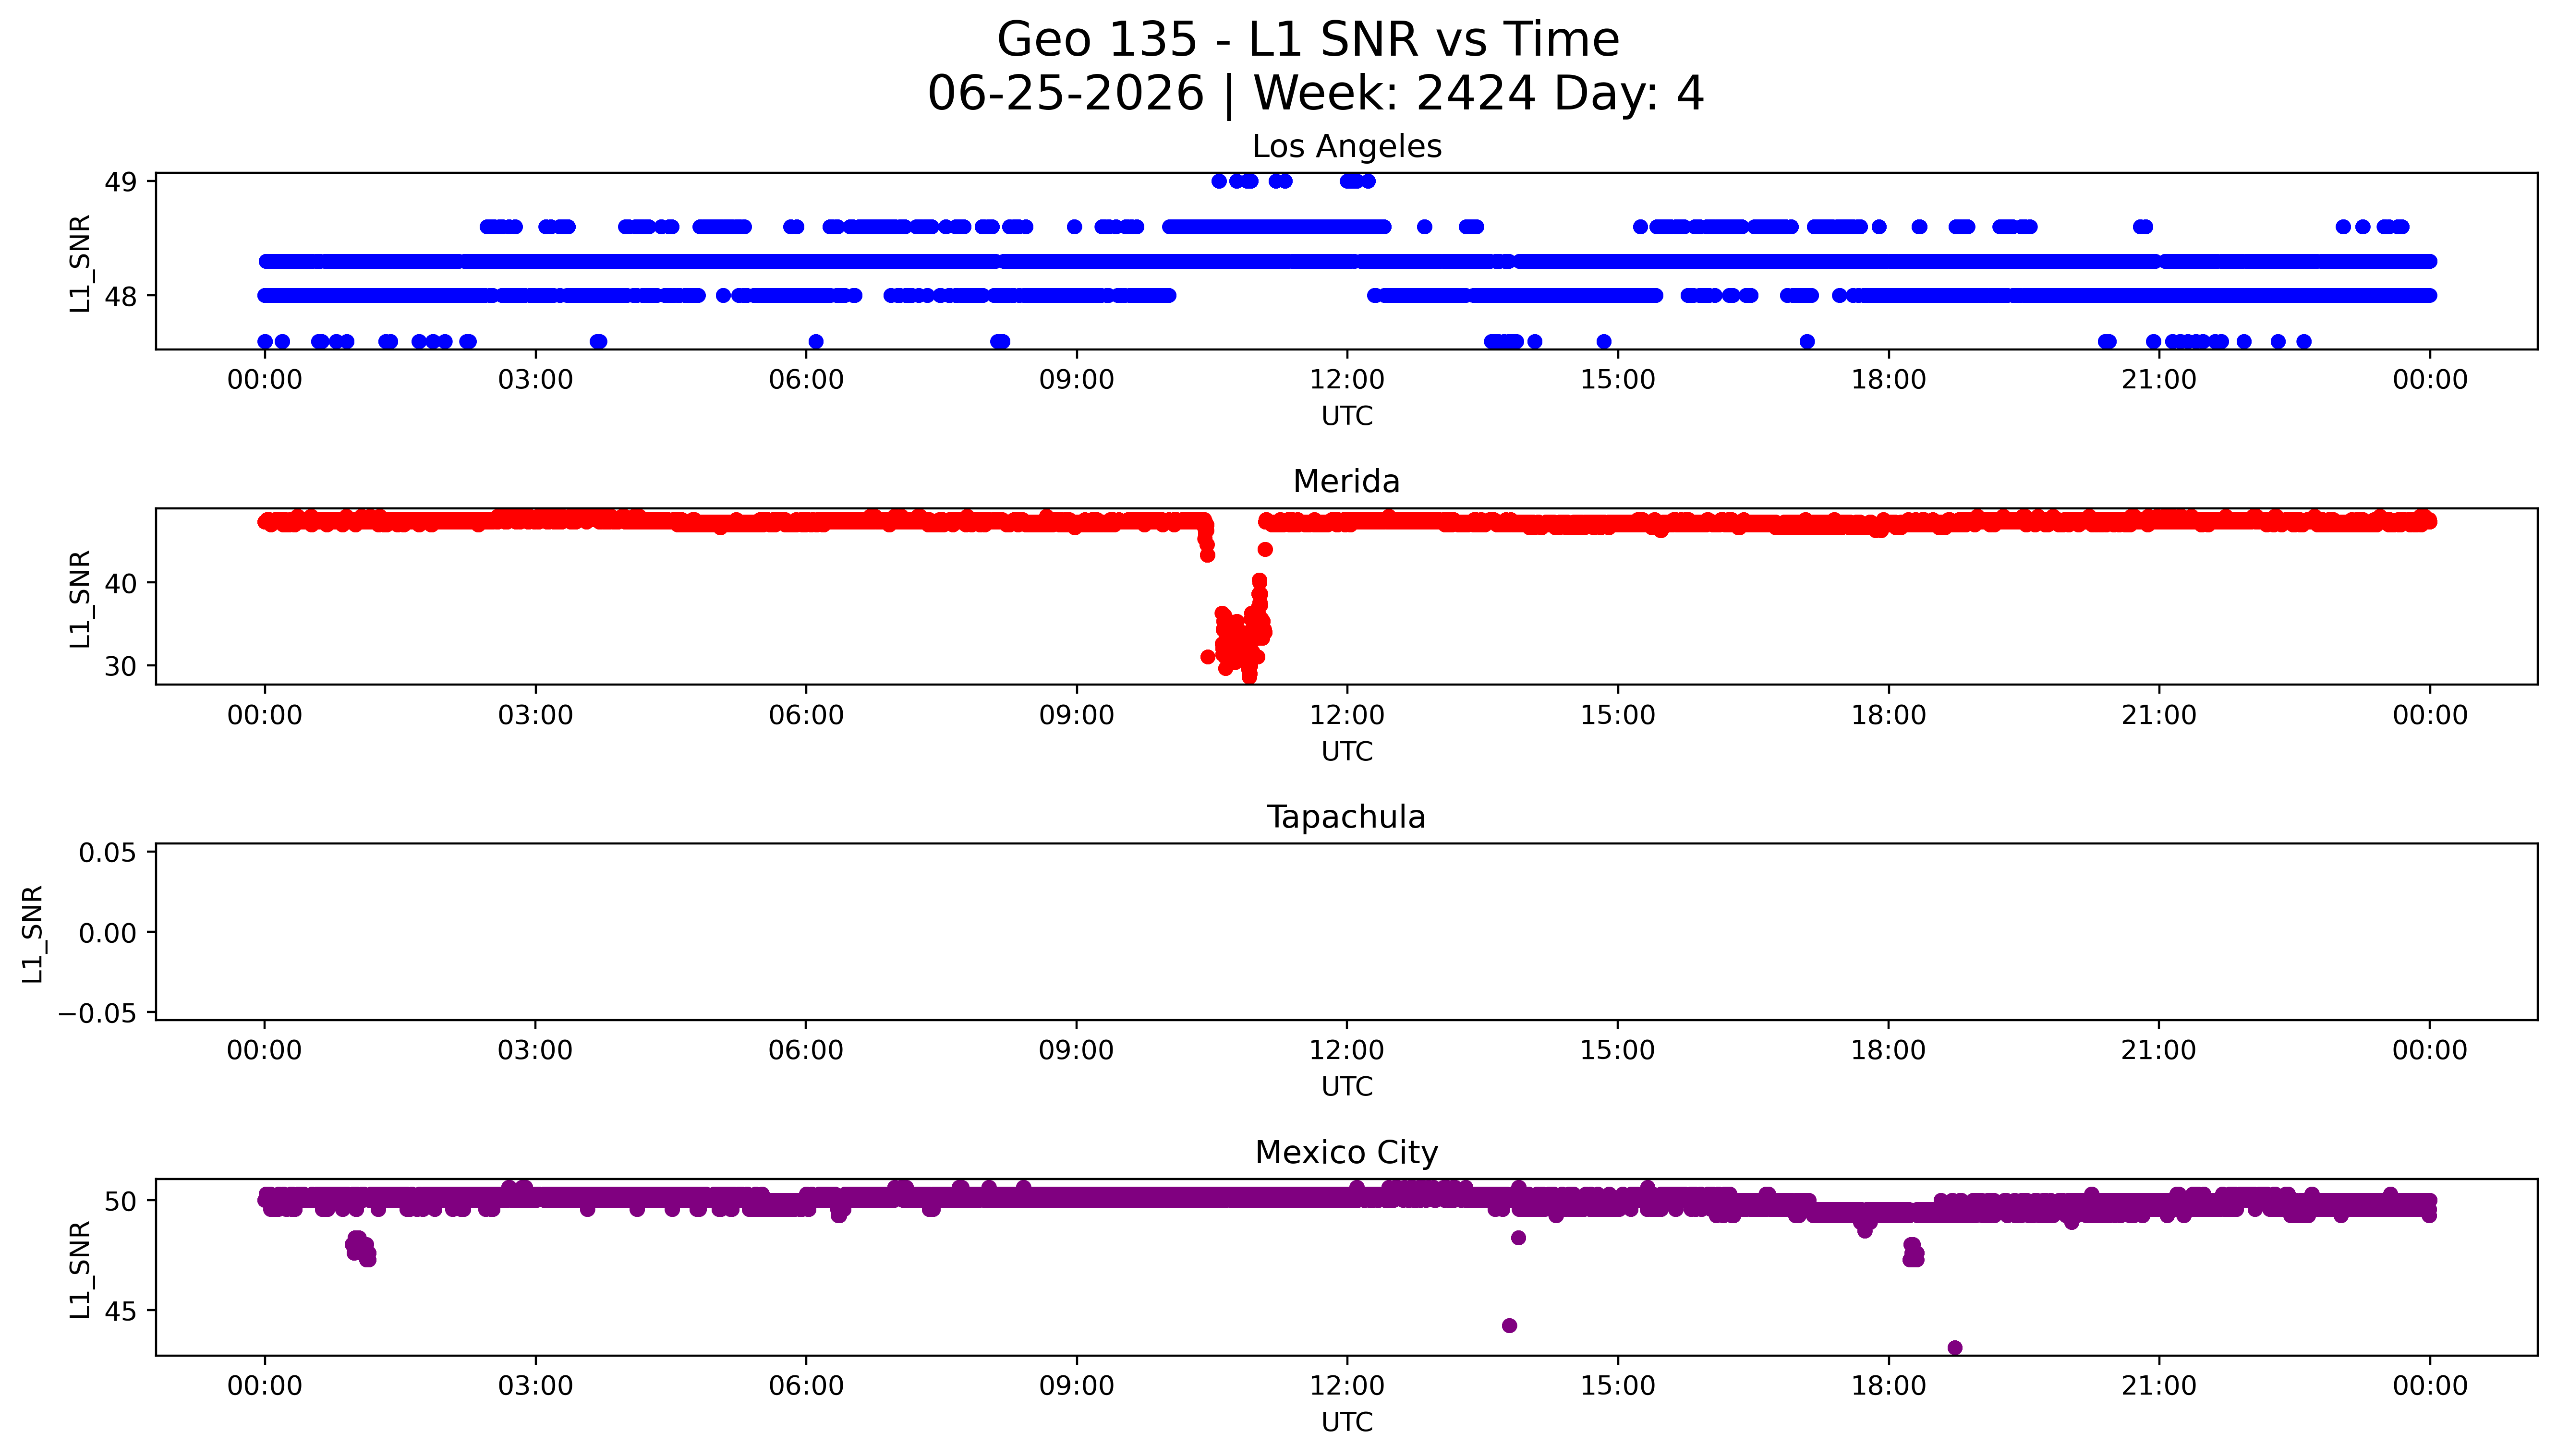Click the 12:00 tick label under Los Angeles
The image size is (2557, 1456).
coord(1347,380)
